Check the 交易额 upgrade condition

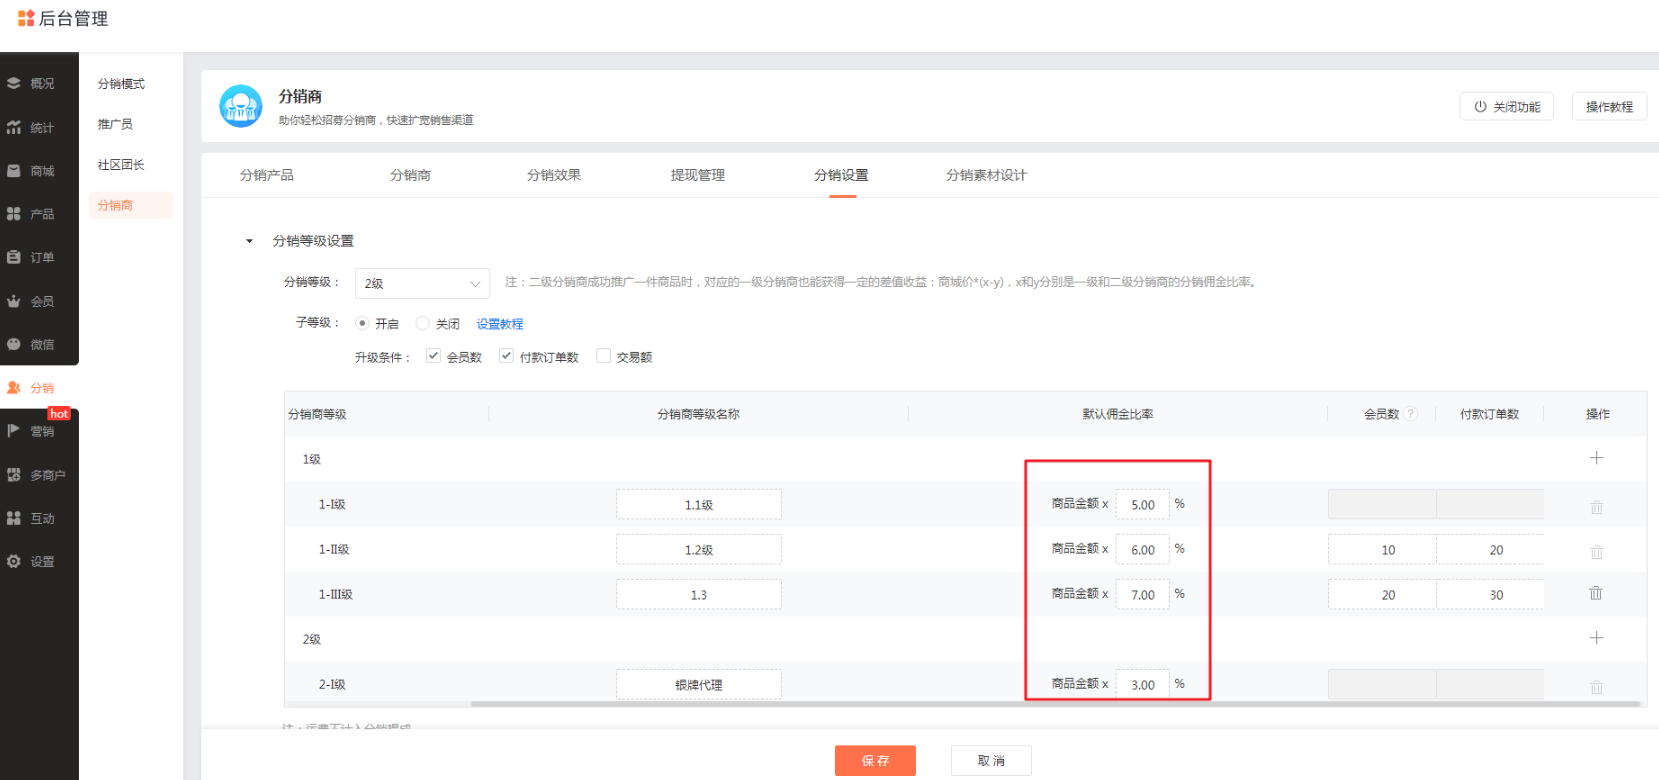pyautogui.click(x=603, y=356)
